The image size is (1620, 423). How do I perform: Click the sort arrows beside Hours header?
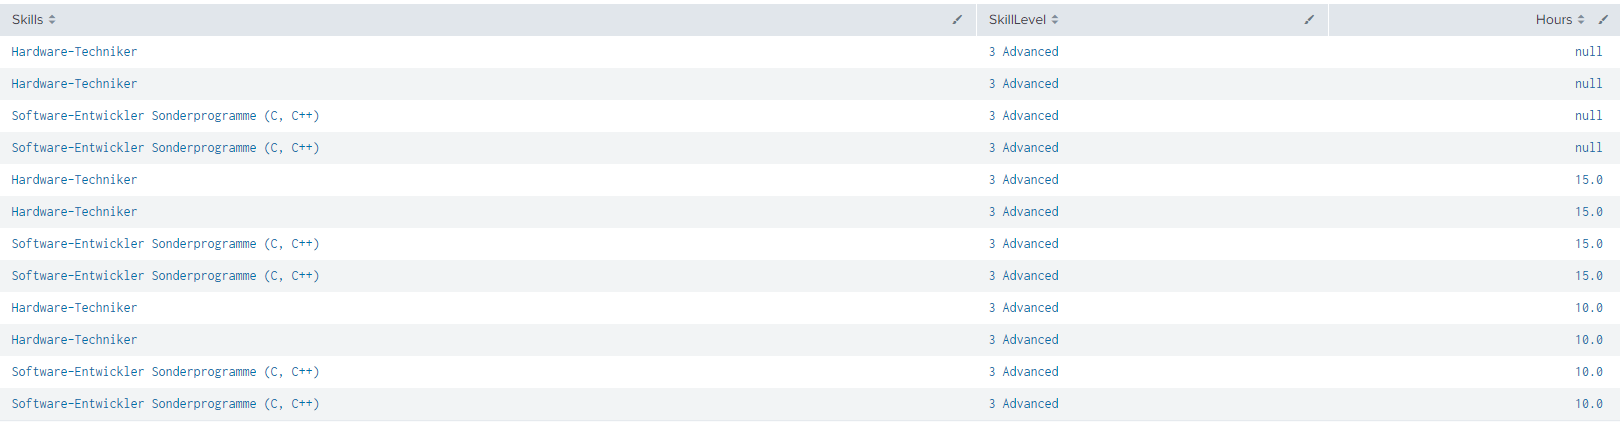(x=1581, y=20)
